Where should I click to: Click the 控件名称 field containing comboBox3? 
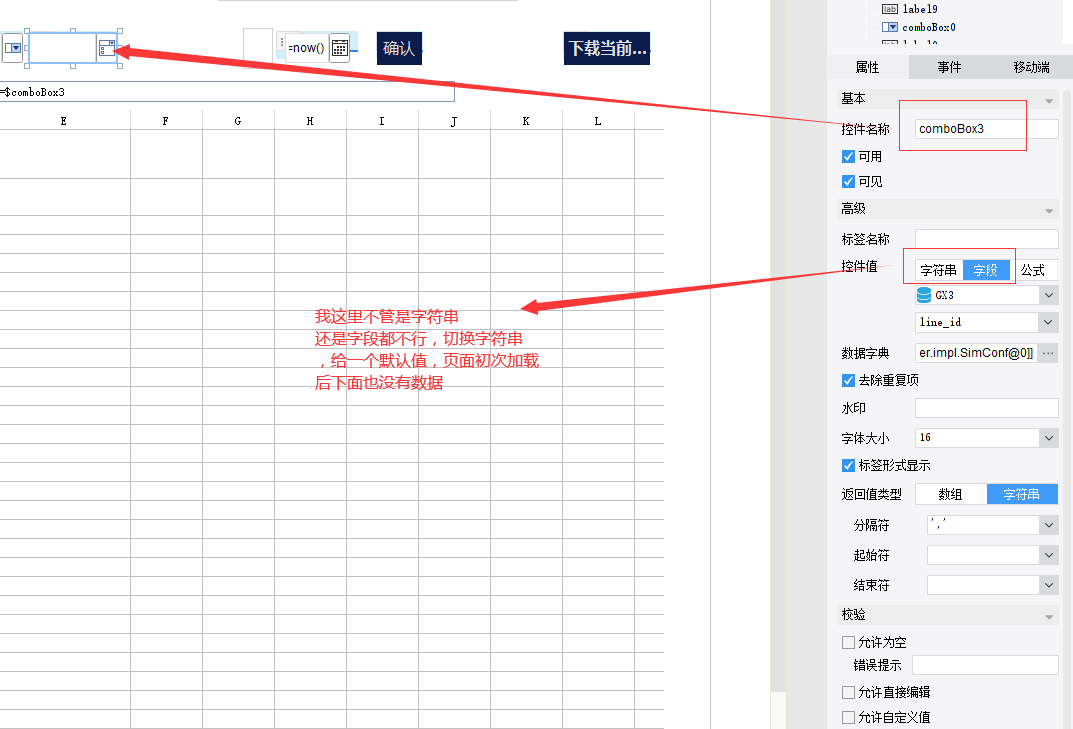pyautogui.click(x=987, y=129)
